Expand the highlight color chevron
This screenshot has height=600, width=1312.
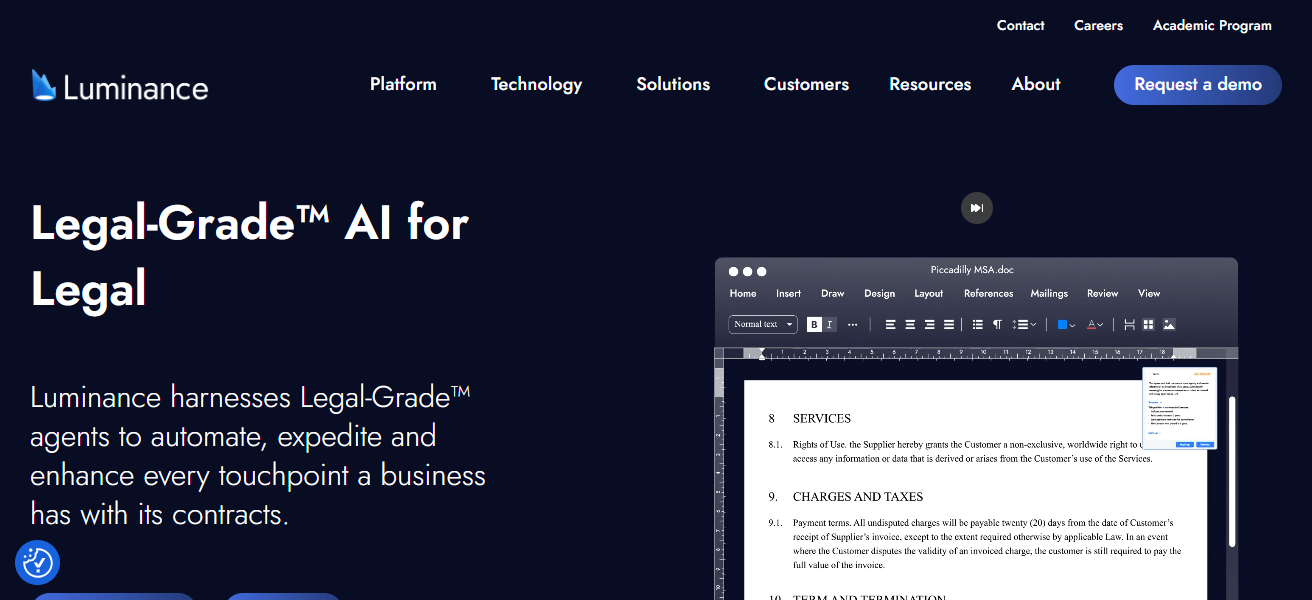[1072, 324]
